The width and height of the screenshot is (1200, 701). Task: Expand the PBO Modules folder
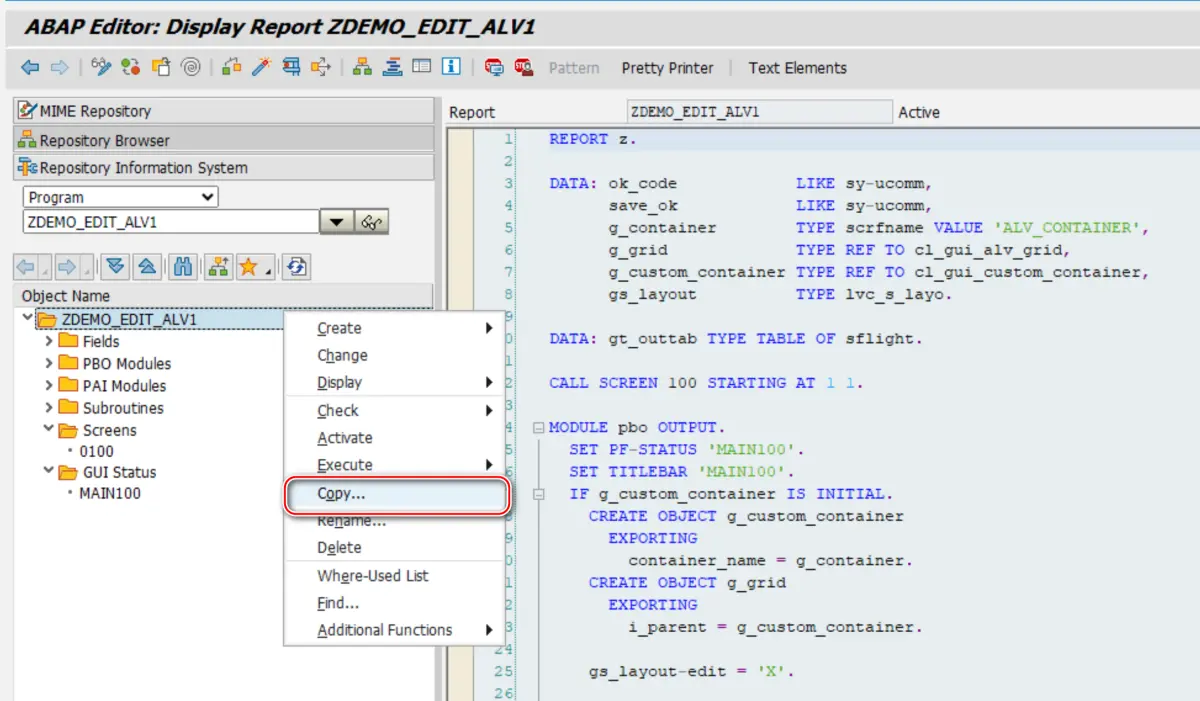(49, 363)
